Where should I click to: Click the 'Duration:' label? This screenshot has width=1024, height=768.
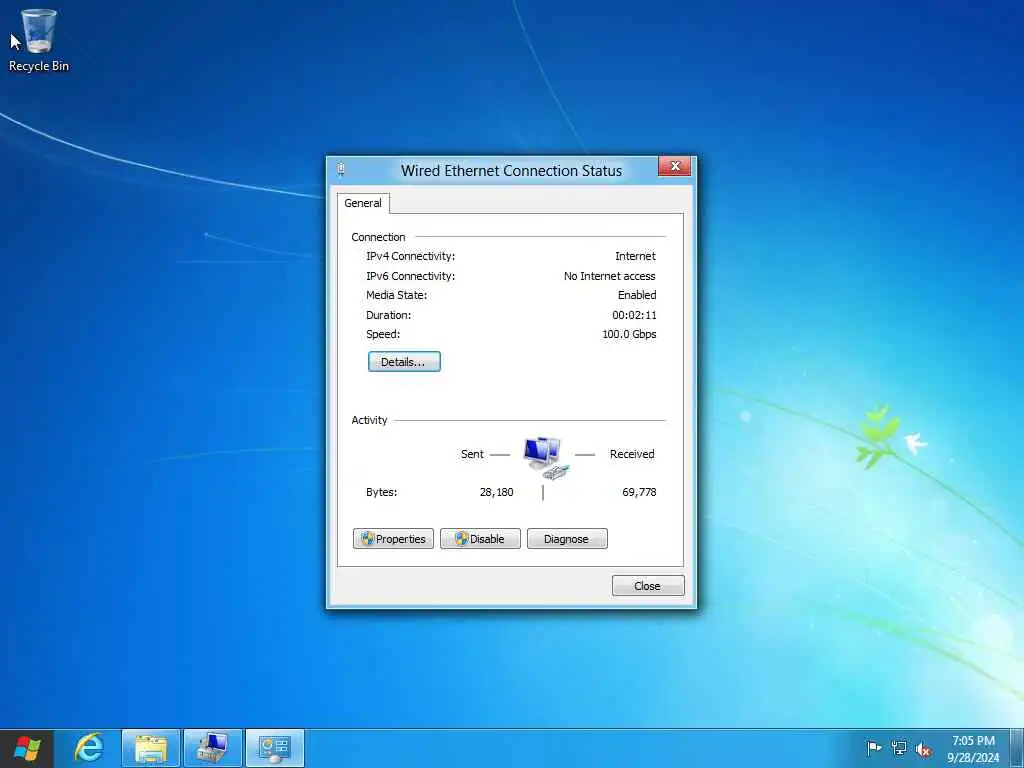(x=389, y=315)
